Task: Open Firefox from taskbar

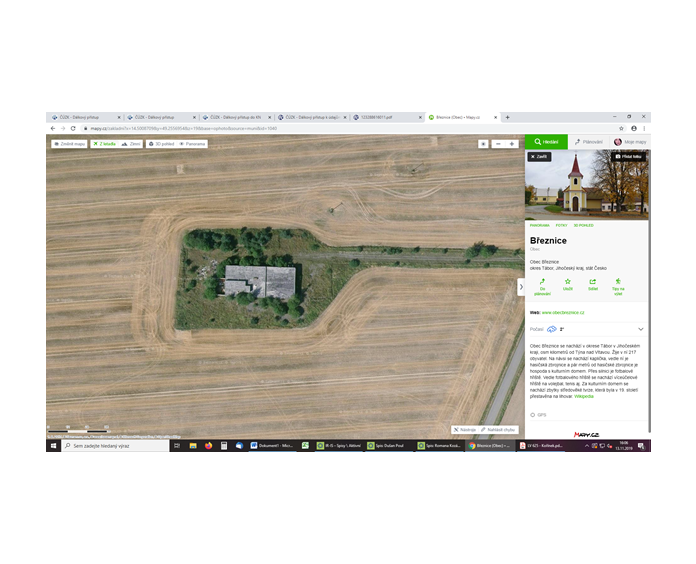Action: 208,446
